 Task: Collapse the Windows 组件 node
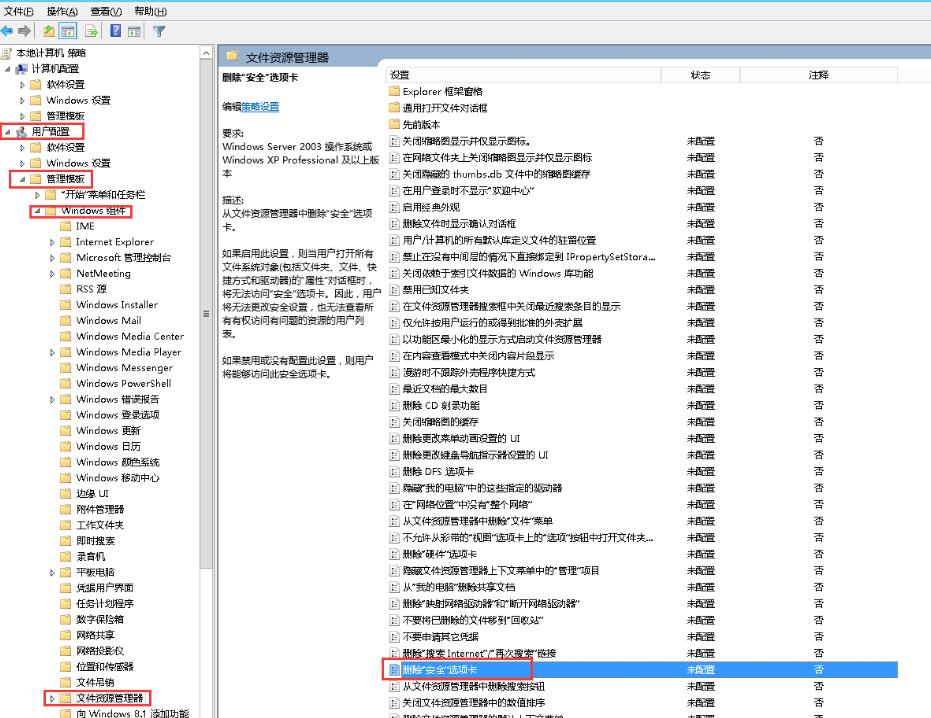pyautogui.click(x=37, y=210)
